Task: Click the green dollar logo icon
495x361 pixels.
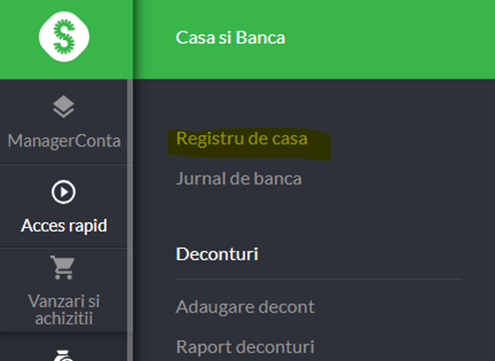Action: [64, 37]
